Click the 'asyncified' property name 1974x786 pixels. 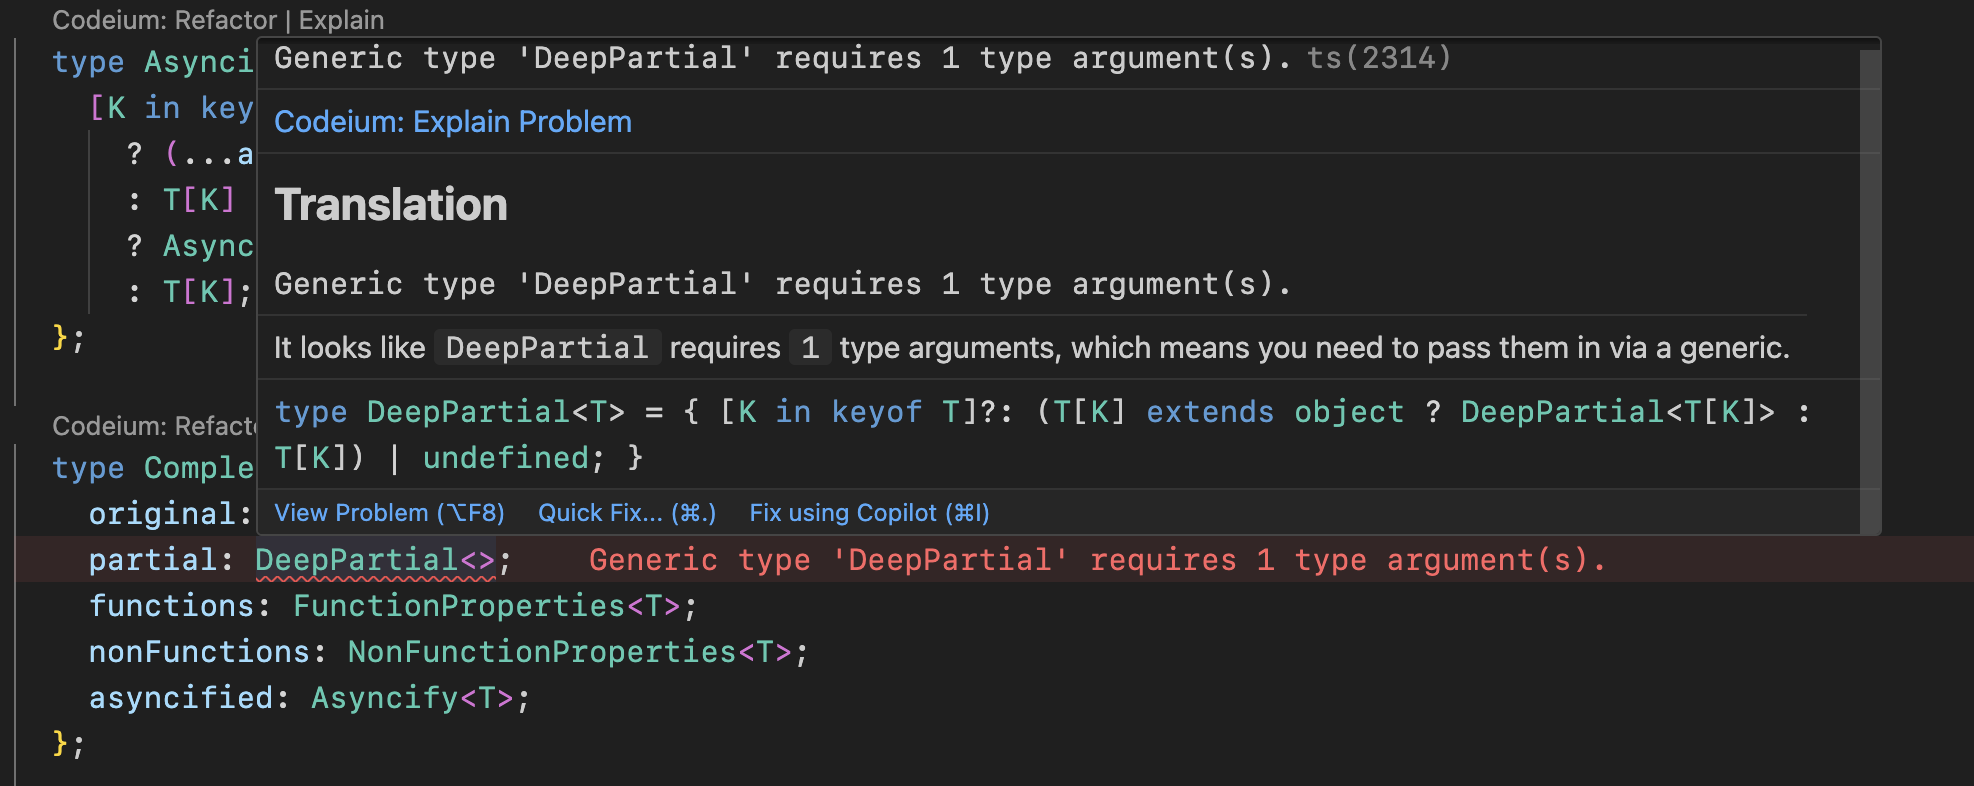click(180, 698)
